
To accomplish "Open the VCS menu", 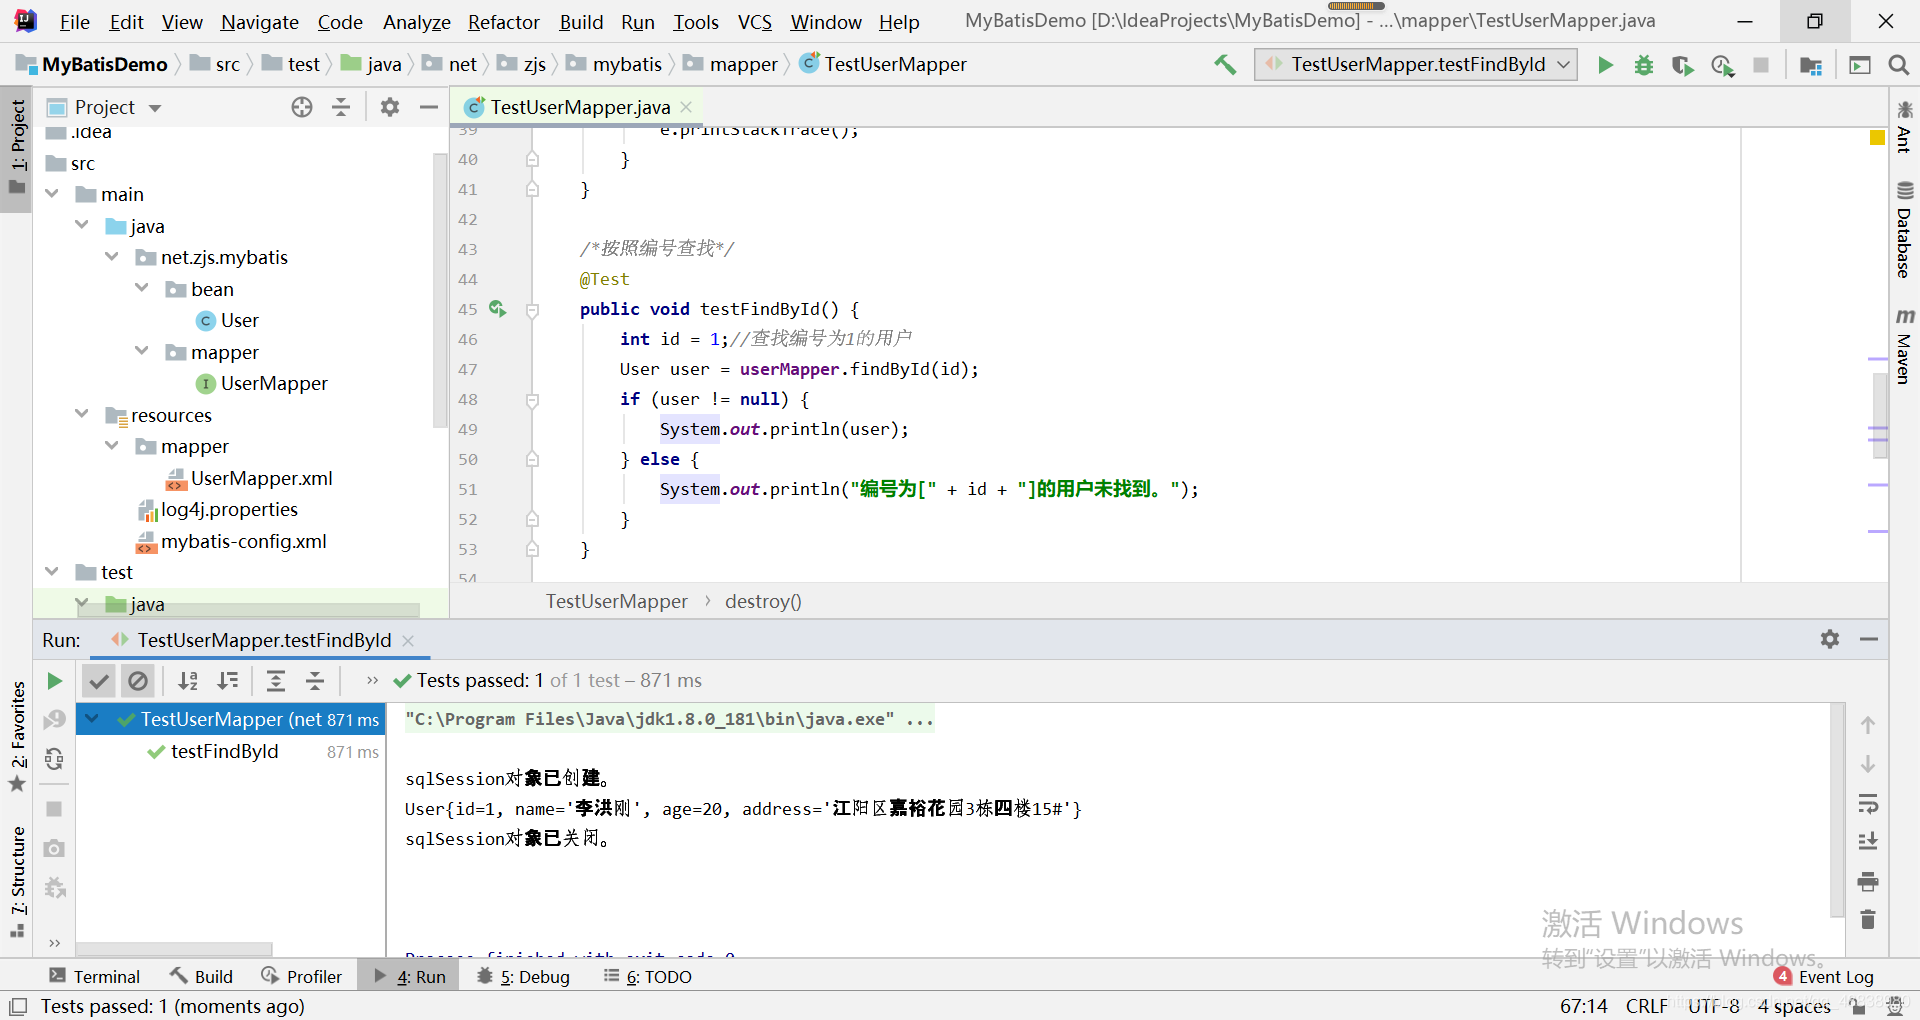I will pyautogui.click(x=755, y=22).
